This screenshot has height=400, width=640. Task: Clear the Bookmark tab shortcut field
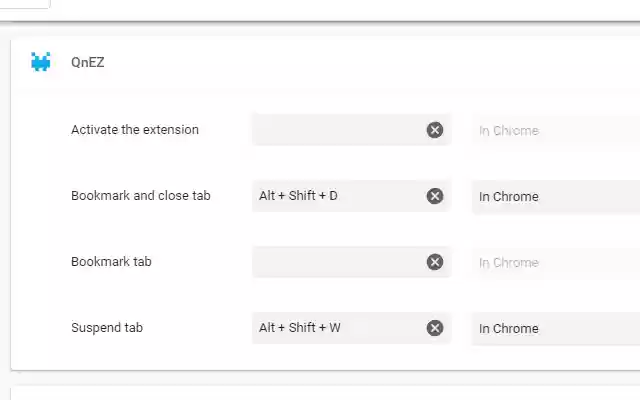coord(435,262)
